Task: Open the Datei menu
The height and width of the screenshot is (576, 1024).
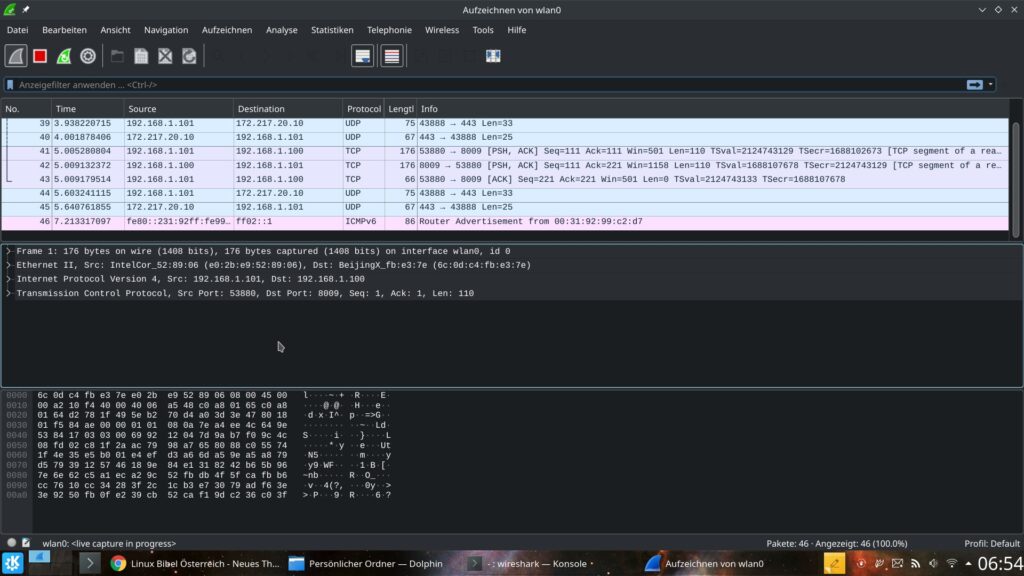Action: tap(18, 30)
